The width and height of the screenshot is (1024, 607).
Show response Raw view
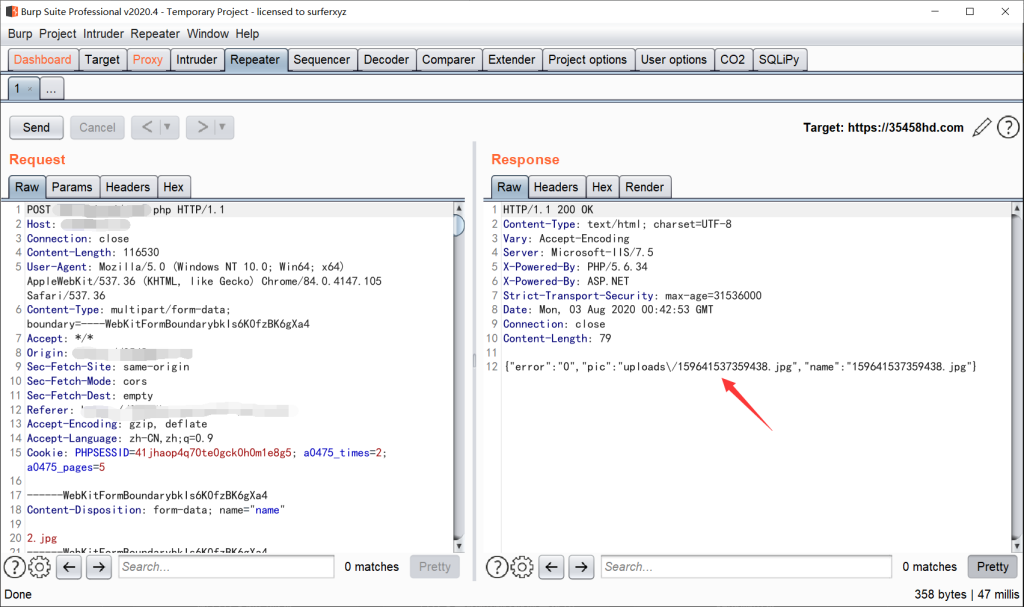509,187
